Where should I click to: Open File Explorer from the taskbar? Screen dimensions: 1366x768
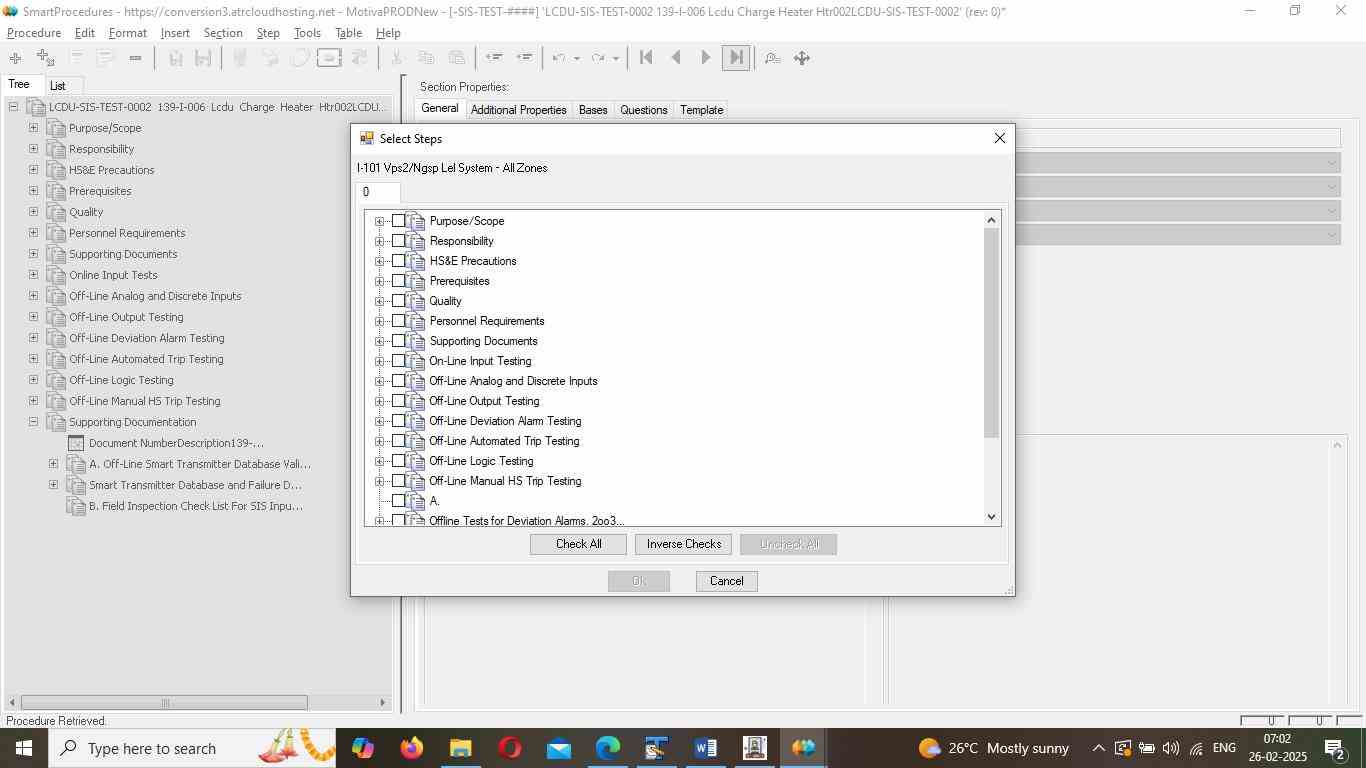click(460, 748)
